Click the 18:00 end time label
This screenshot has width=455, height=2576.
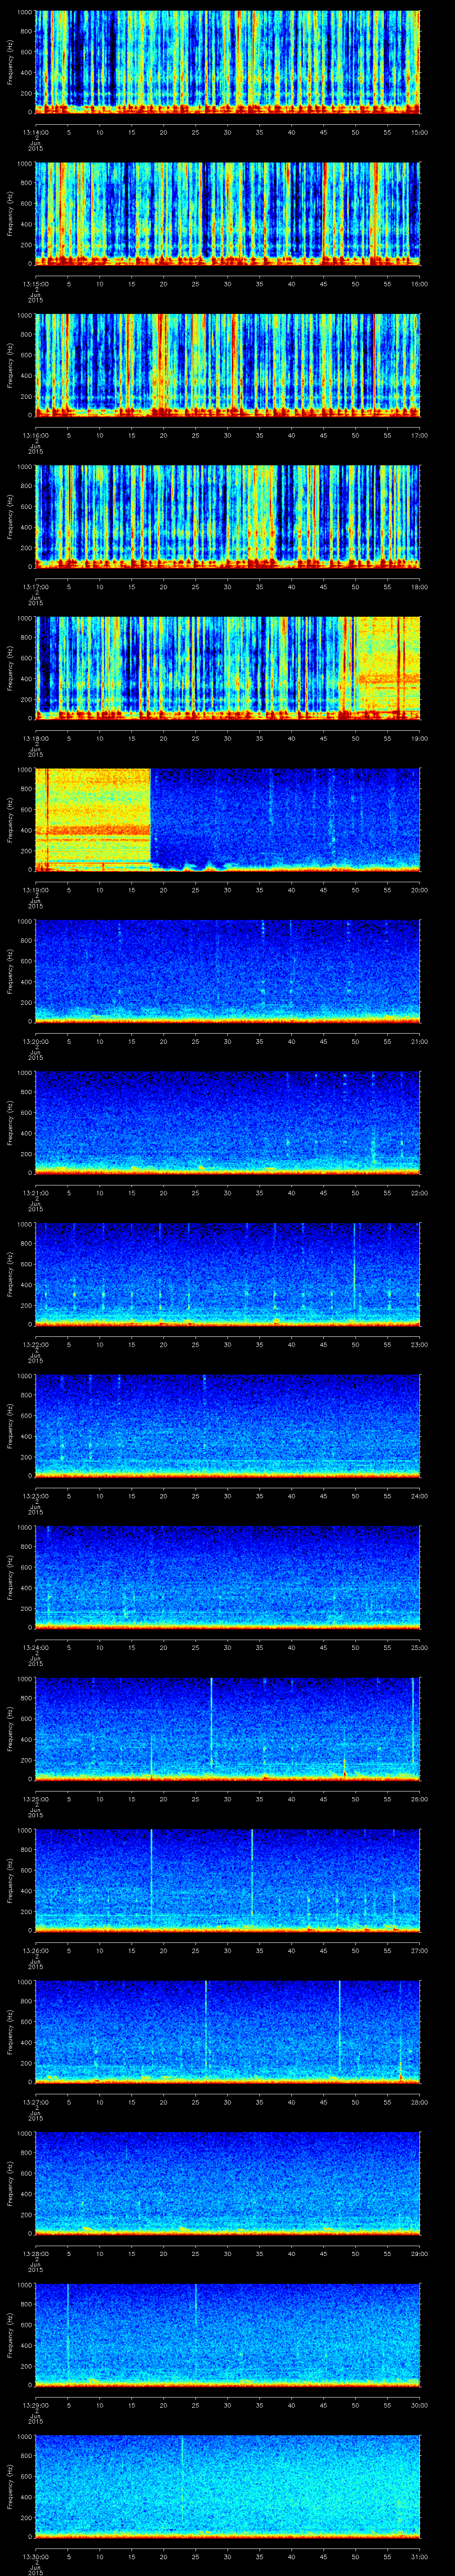point(419,586)
